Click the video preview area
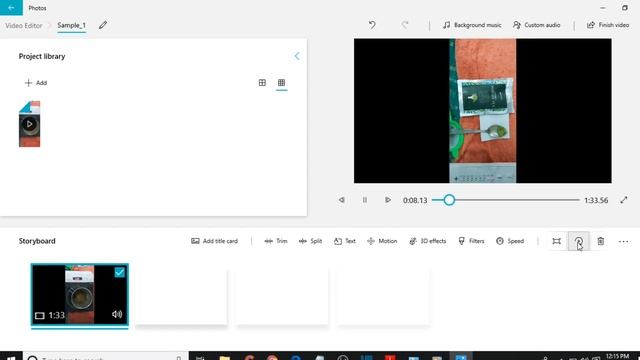640x360 pixels. pos(482,111)
